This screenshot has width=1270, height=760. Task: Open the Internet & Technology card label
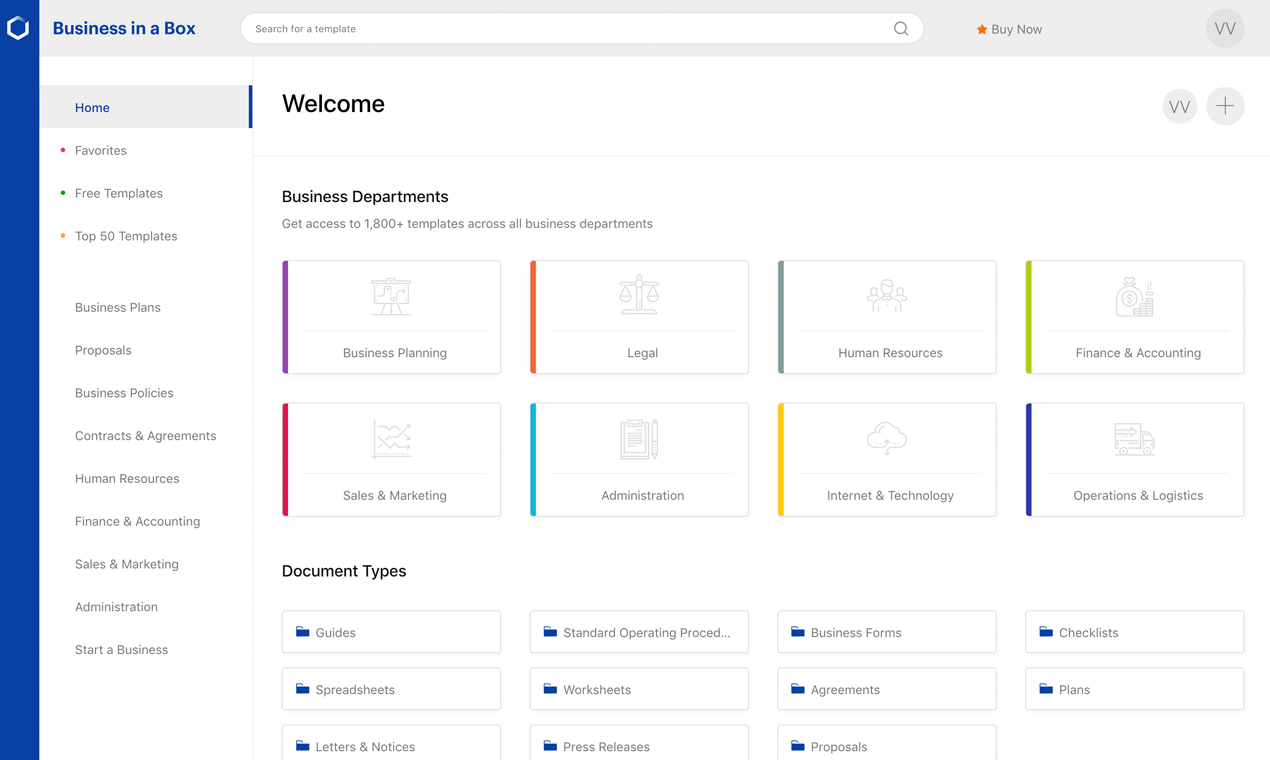[890, 496]
